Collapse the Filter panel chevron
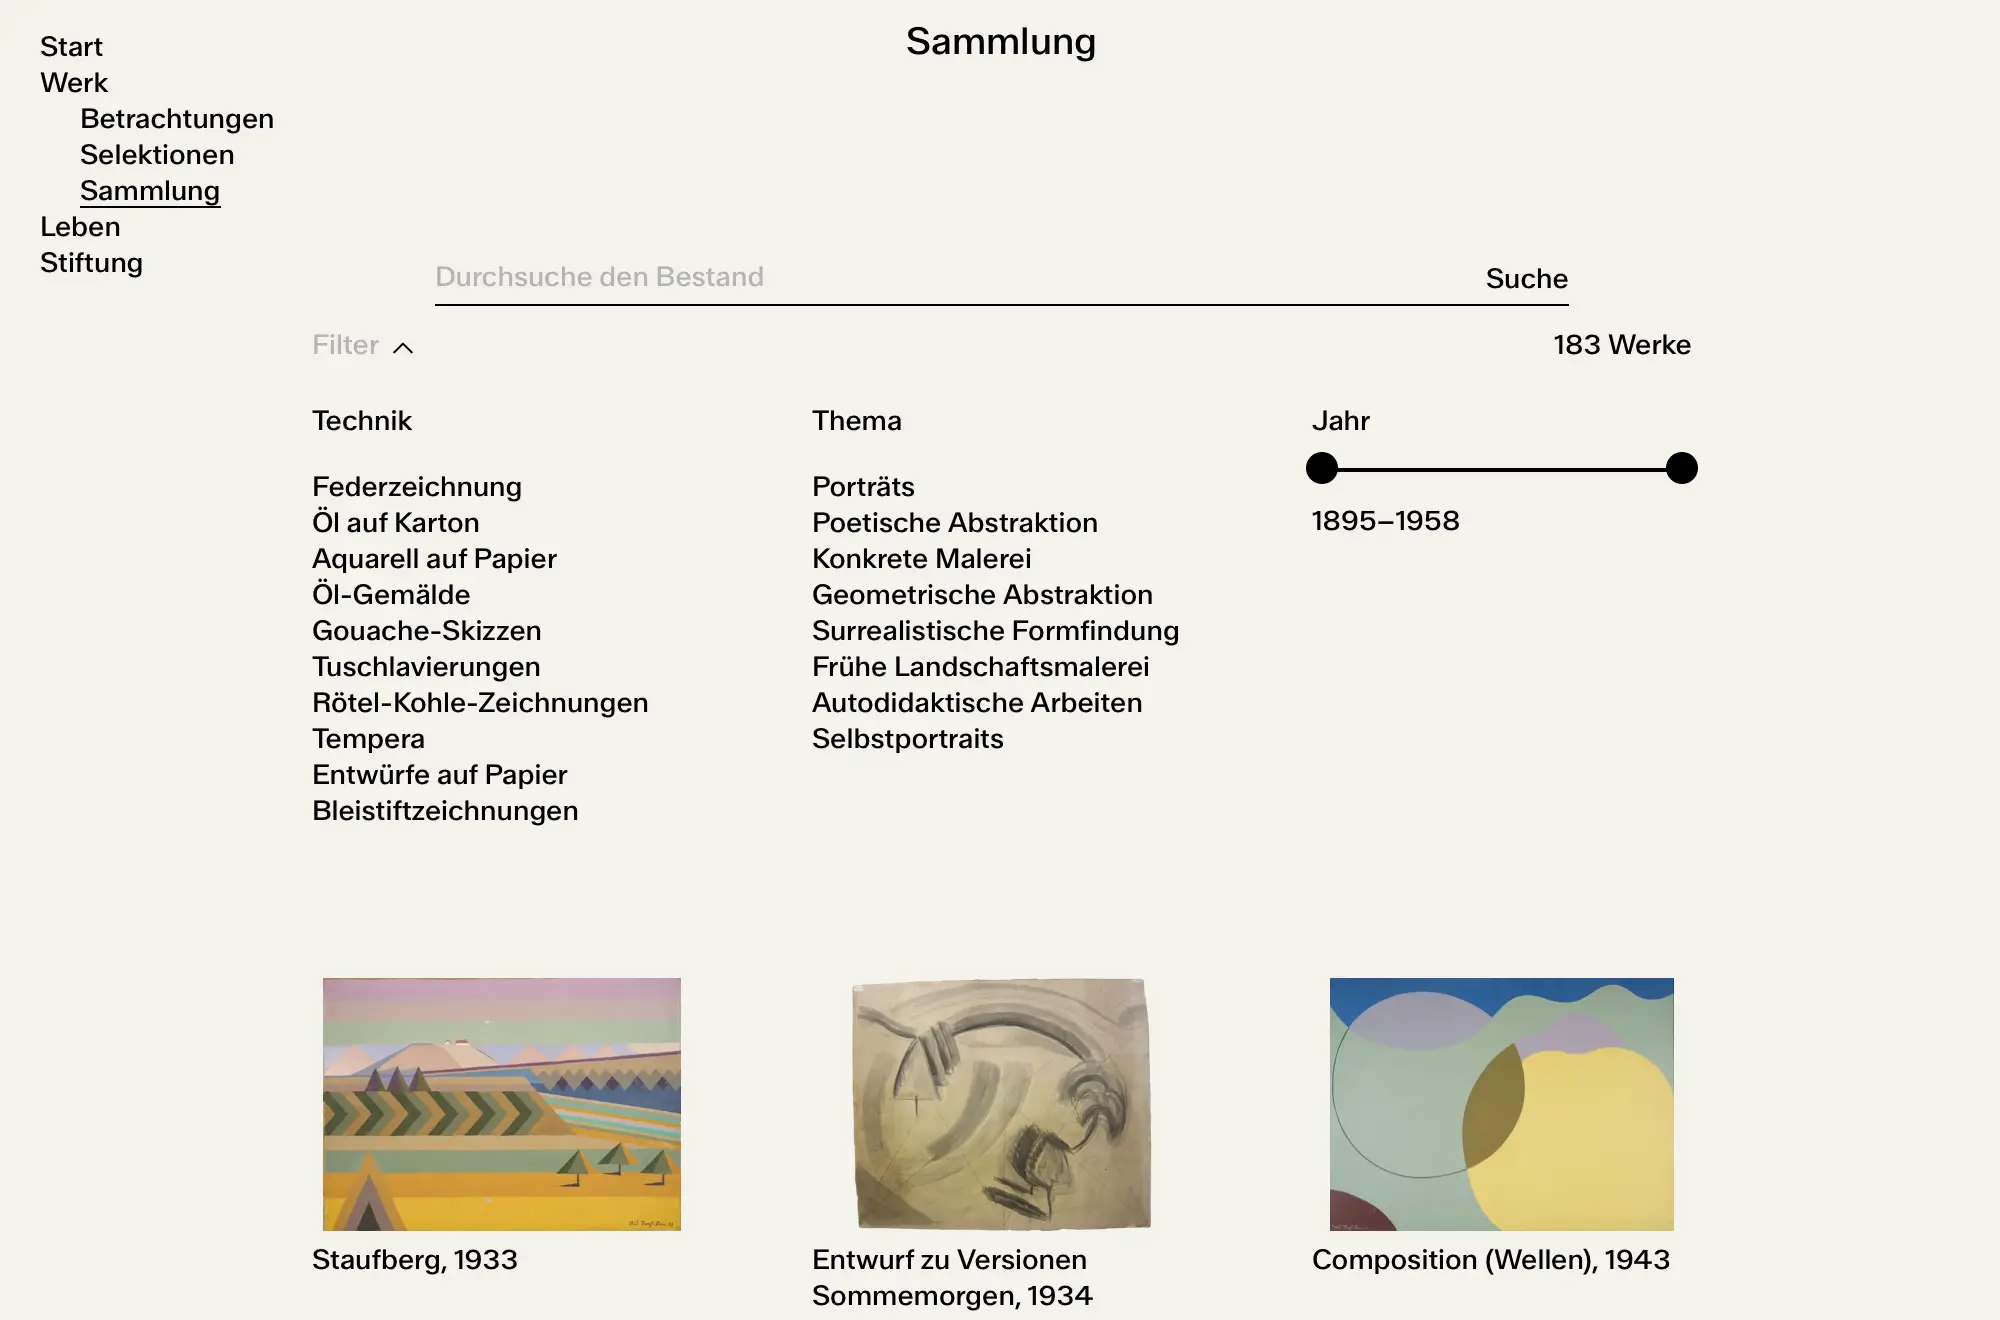Viewport: 2000px width, 1320px height. click(403, 347)
